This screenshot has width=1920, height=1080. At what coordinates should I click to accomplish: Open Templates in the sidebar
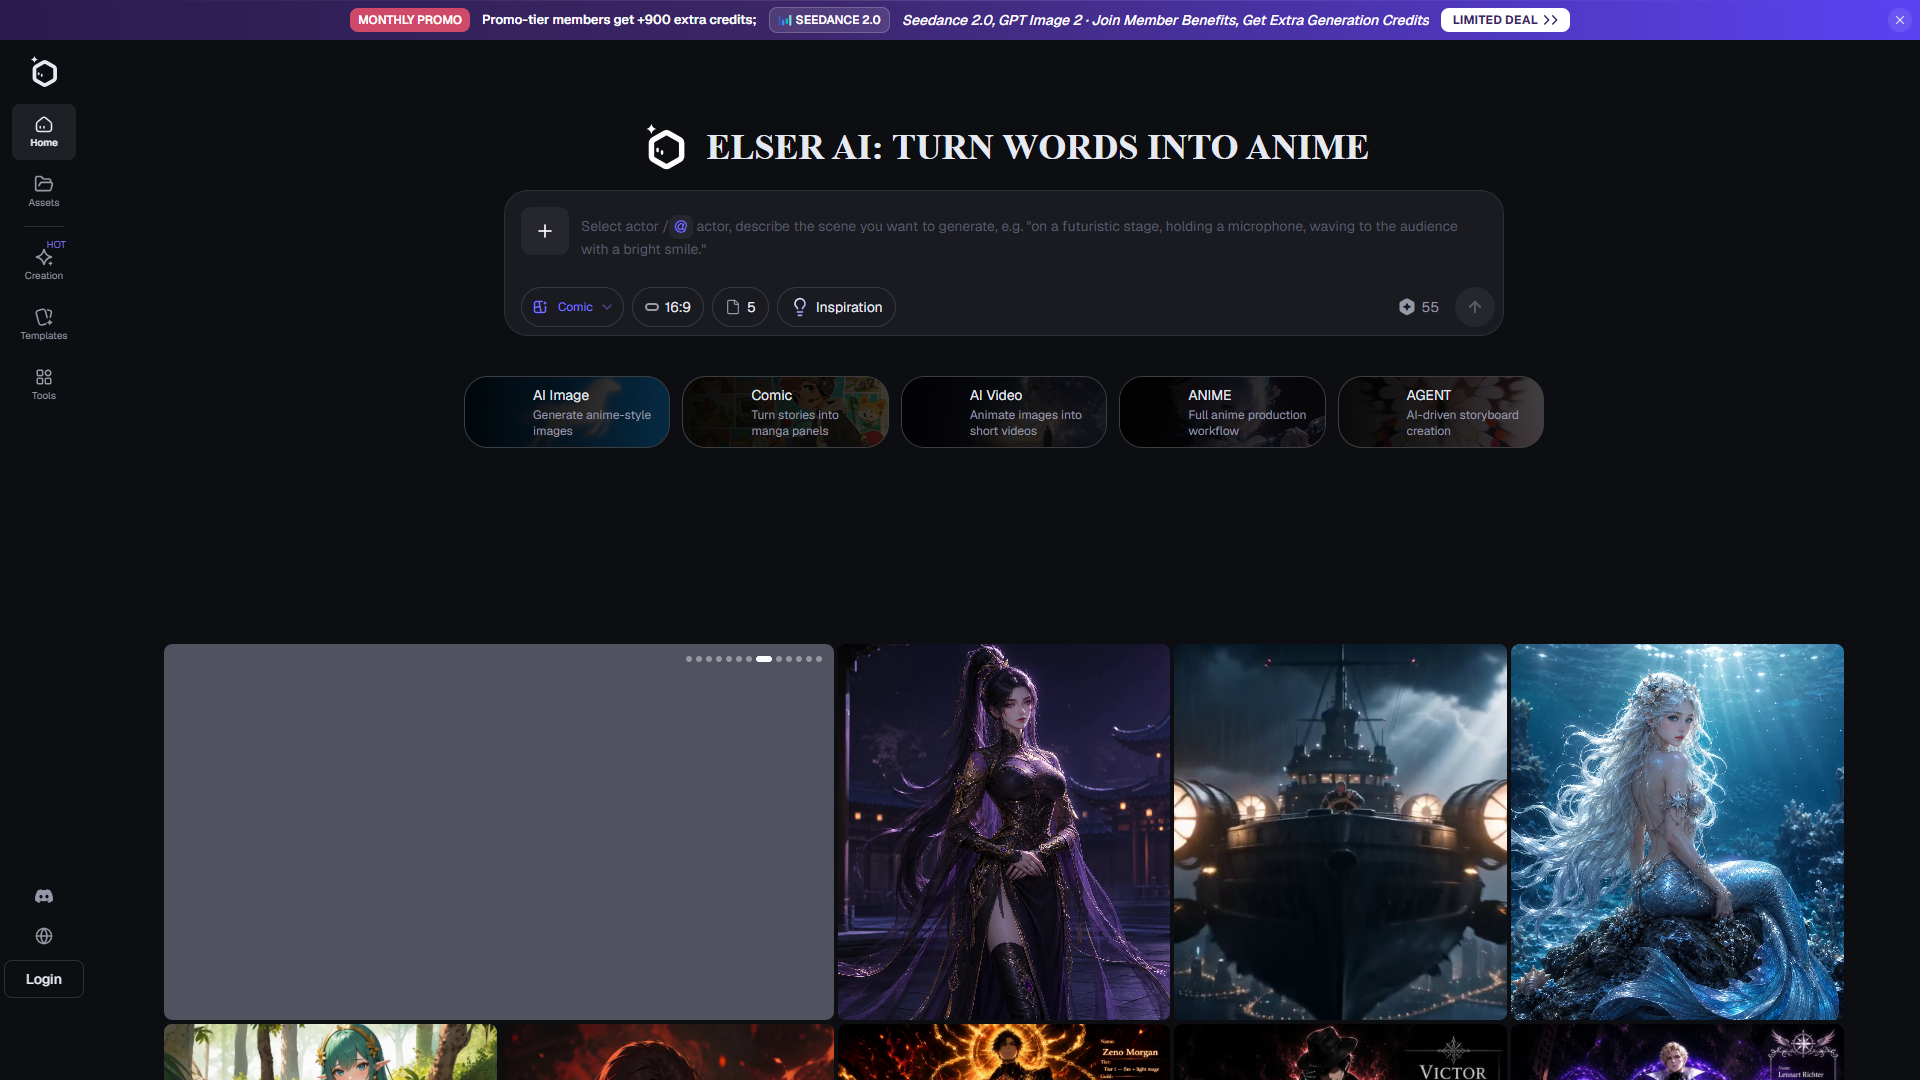click(44, 324)
